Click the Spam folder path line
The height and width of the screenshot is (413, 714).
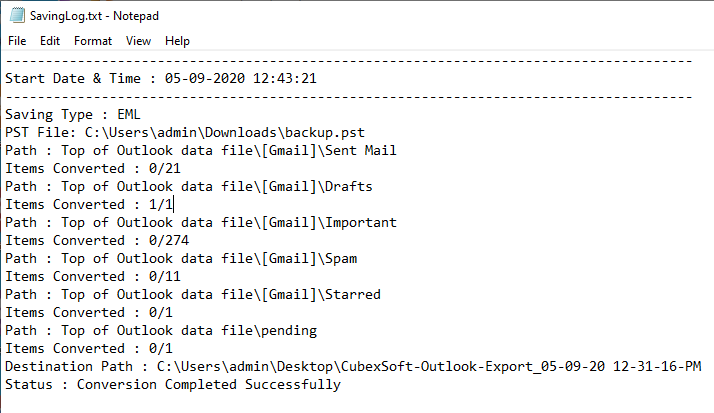tap(181, 258)
